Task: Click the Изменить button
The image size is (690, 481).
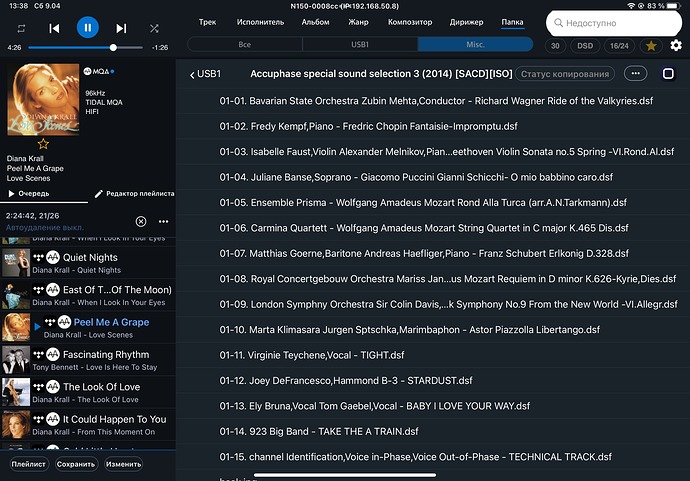Action: coord(123,464)
